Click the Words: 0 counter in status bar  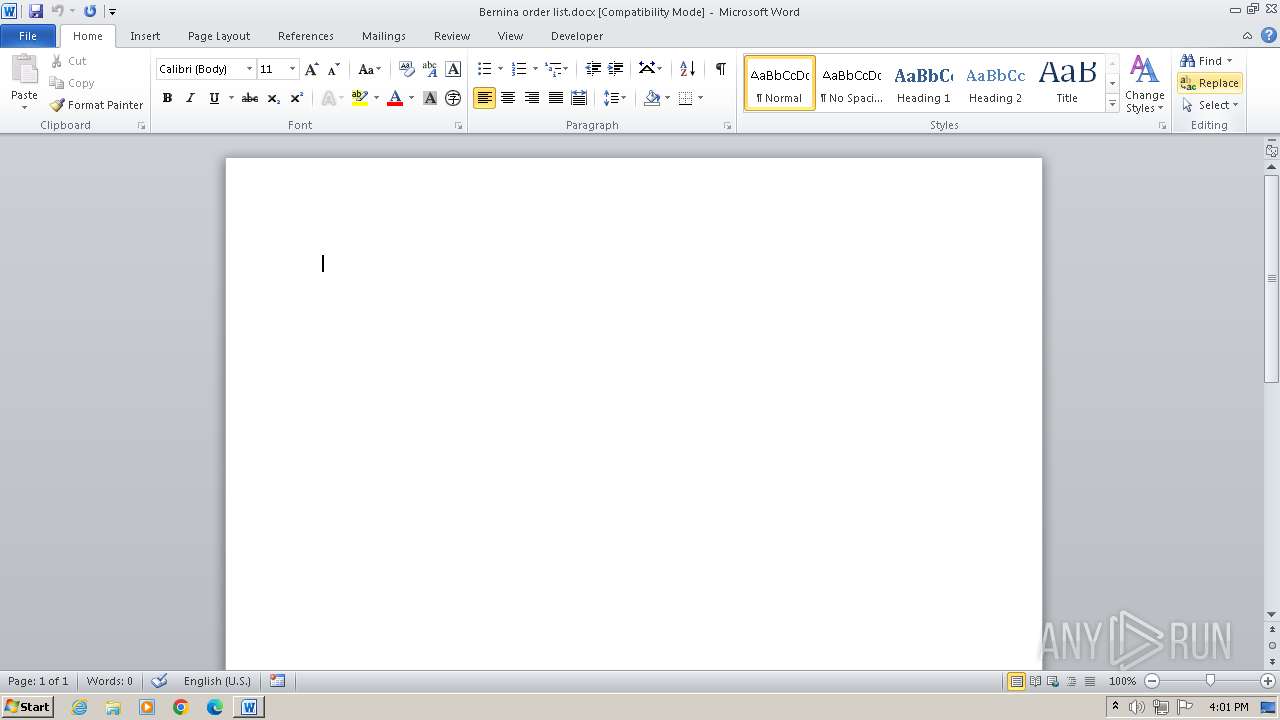pyautogui.click(x=109, y=681)
